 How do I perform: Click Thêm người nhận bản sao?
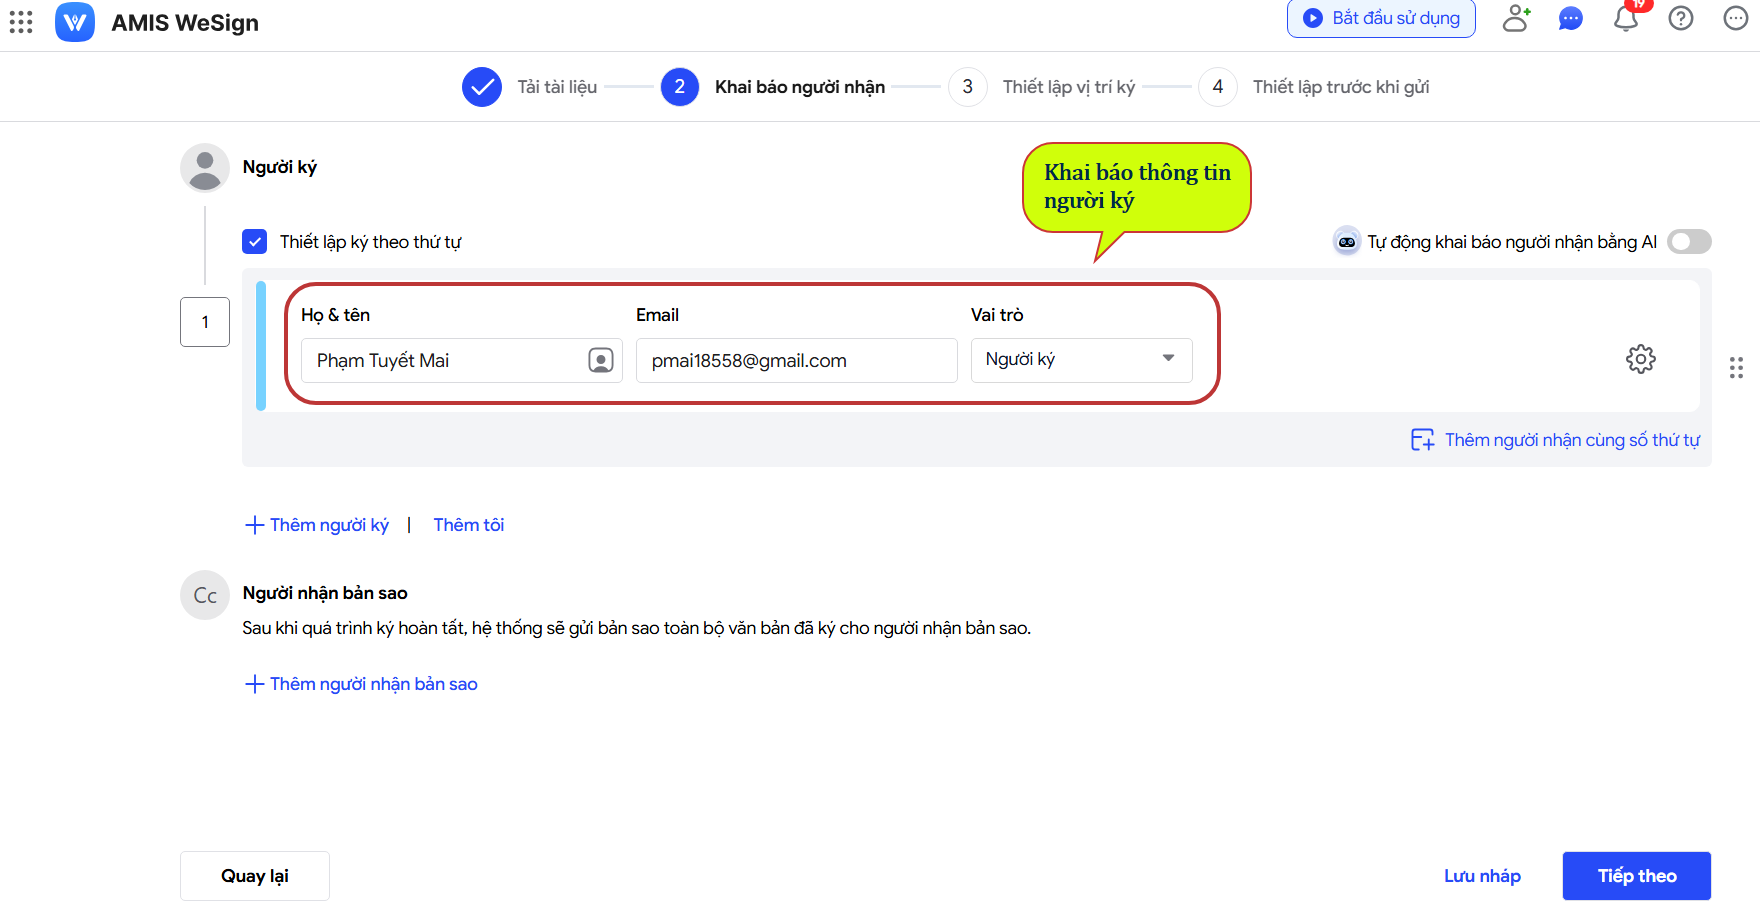coord(361,684)
